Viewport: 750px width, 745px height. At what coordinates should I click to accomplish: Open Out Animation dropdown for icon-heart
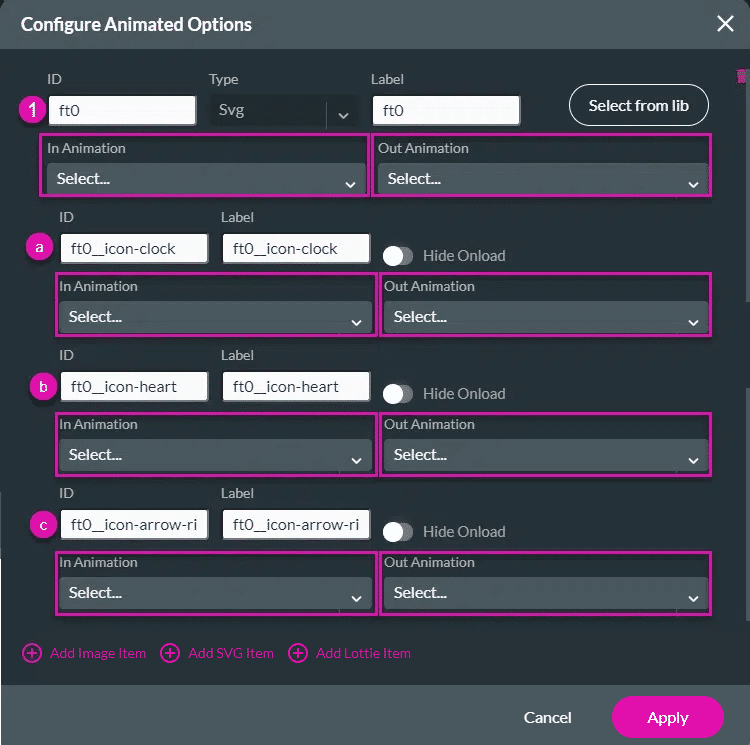[x=546, y=455]
